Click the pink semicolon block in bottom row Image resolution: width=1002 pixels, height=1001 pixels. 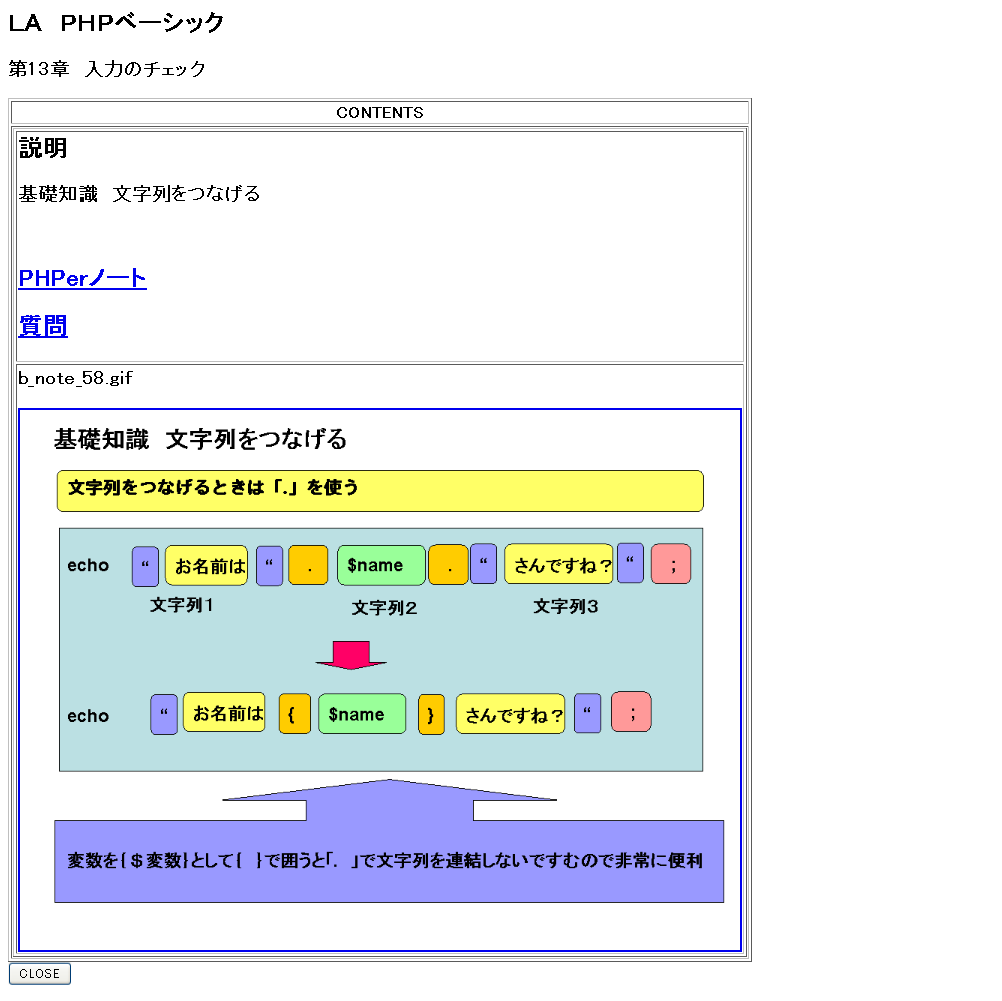pos(631,712)
